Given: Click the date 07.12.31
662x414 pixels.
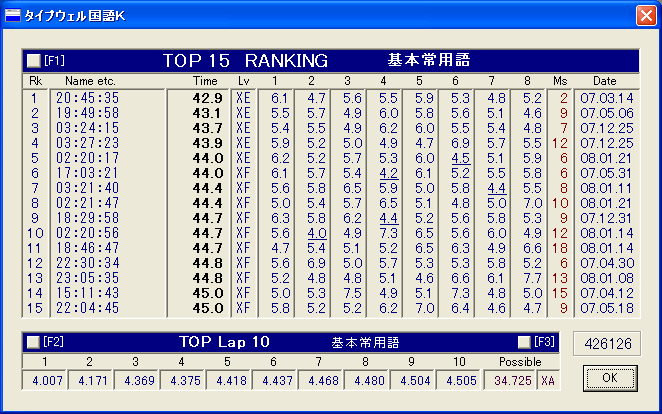Looking at the screenshot, I should point(607,218).
